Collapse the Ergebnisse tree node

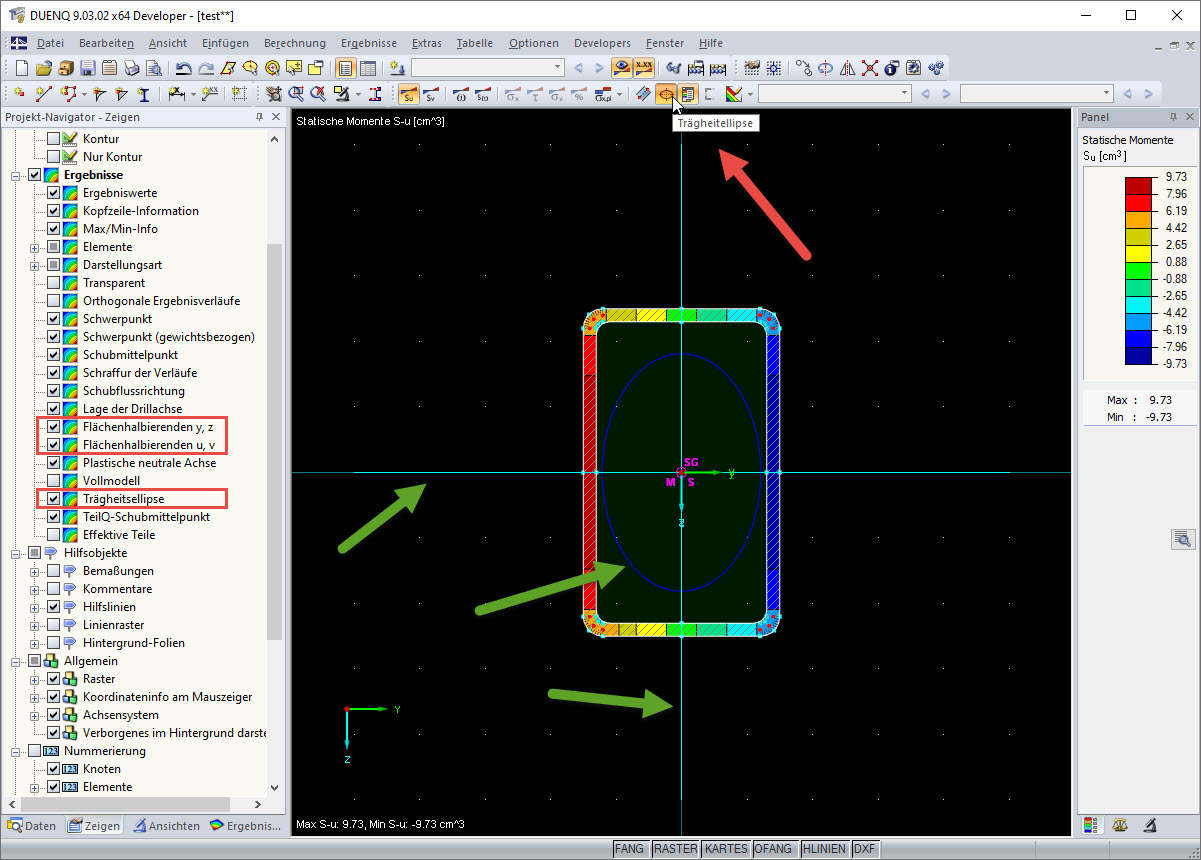(x=16, y=175)
